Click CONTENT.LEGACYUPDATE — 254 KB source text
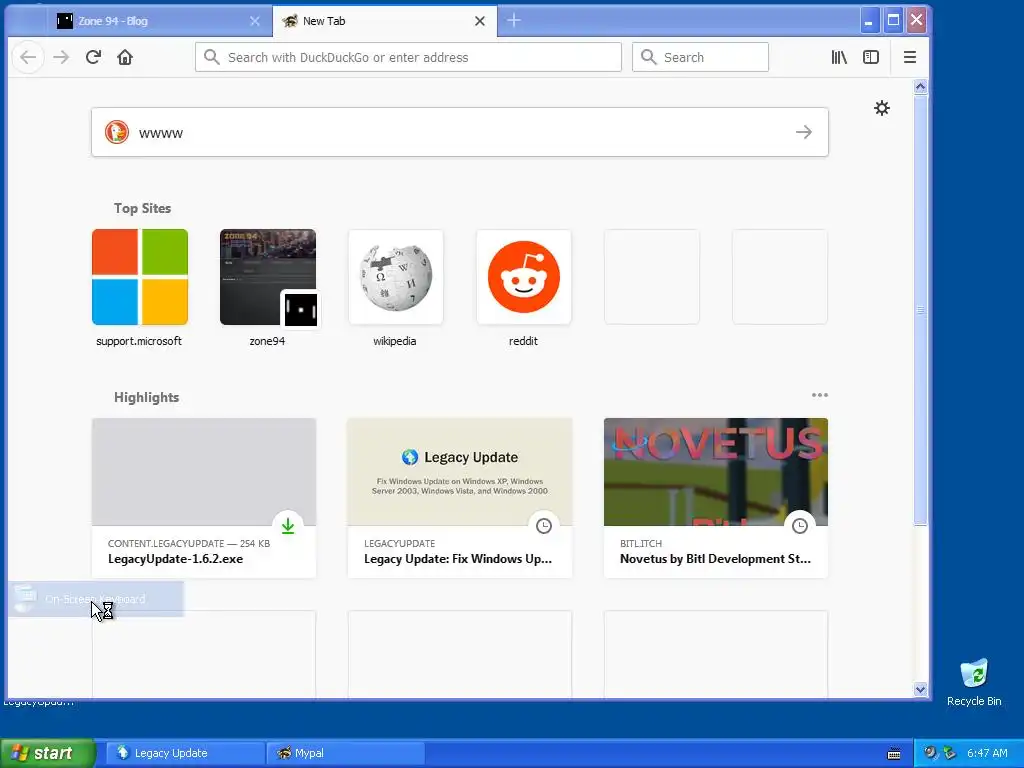 (189, 543)
